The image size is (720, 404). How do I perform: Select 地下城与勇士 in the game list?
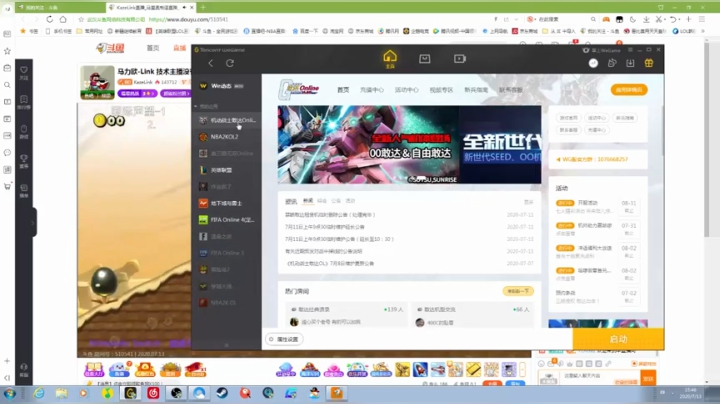pos(226,203)
